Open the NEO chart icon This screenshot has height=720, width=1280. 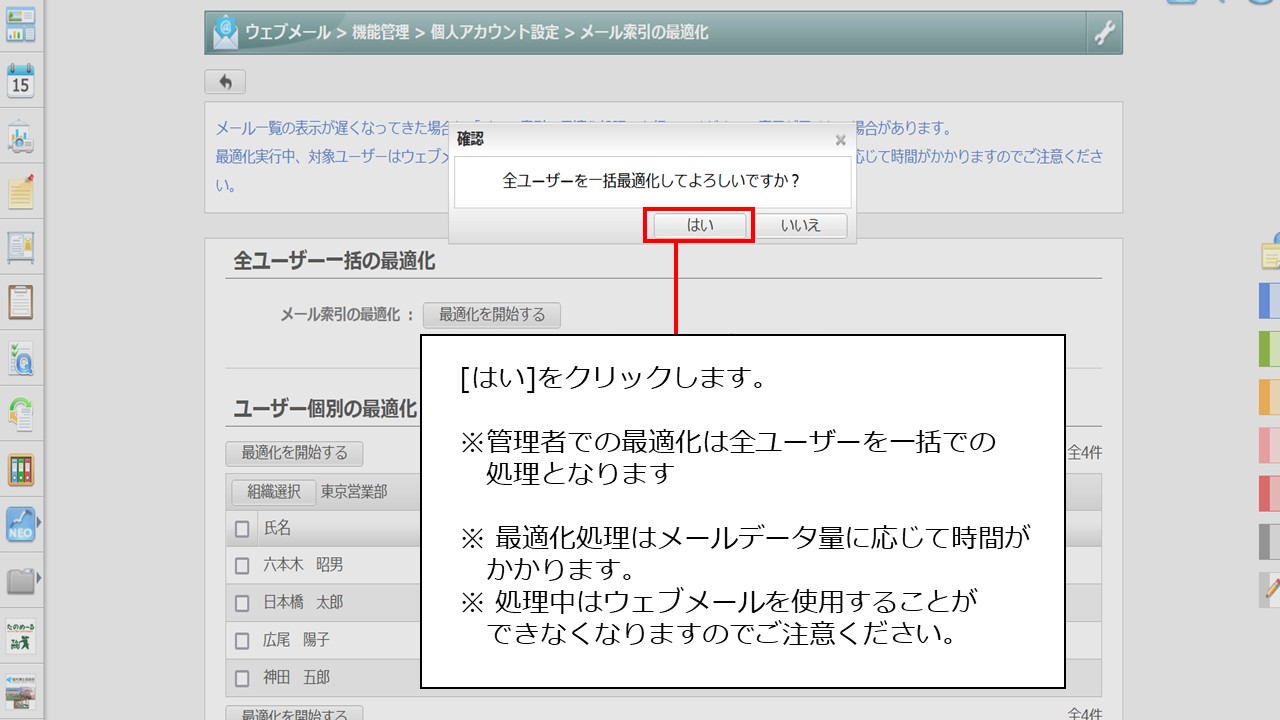pos(20,524)
